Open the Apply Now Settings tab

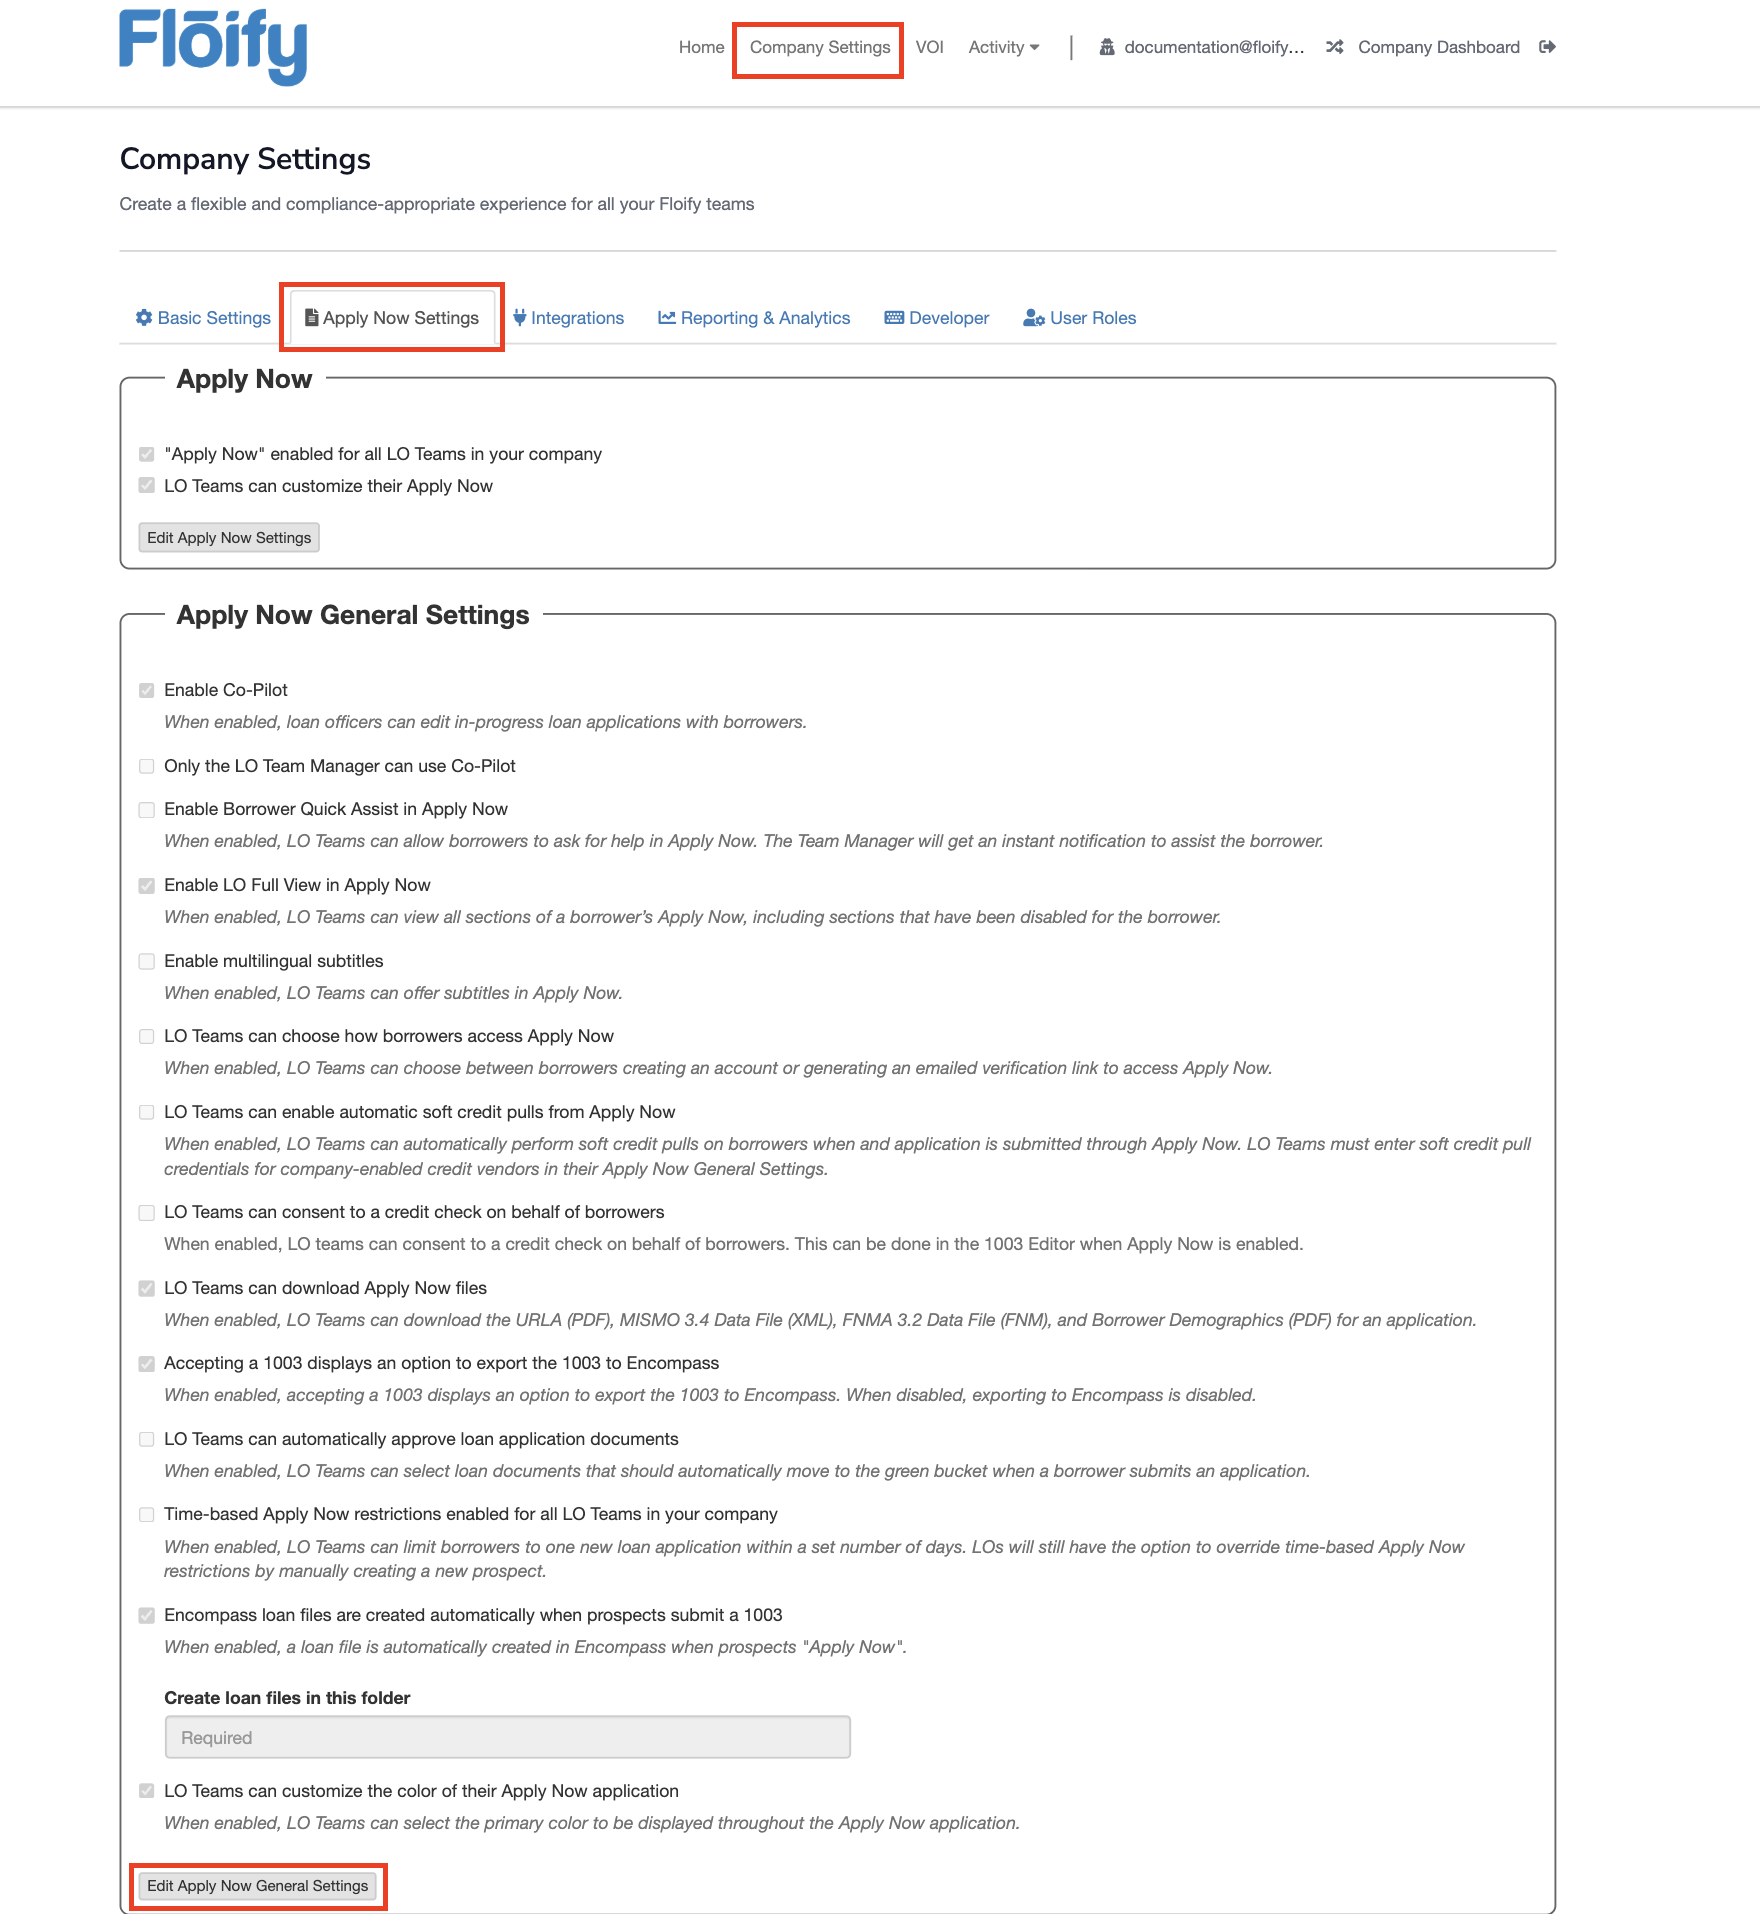392,318
